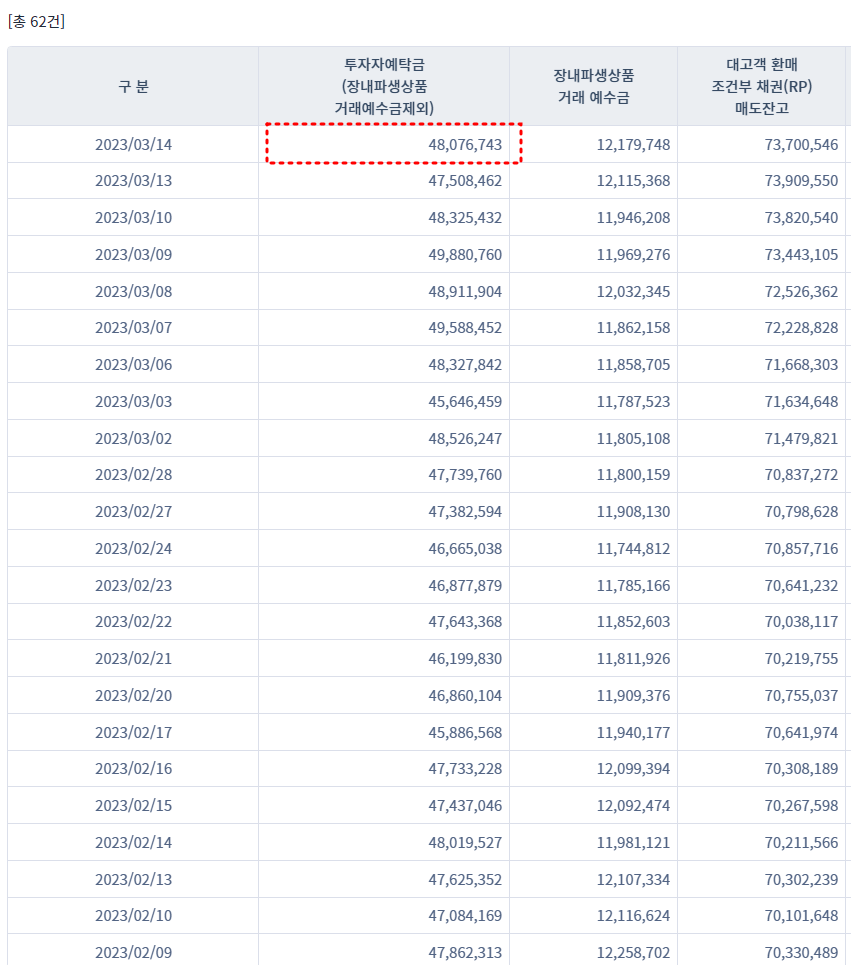Click the 투자자예탁금 column header
The image size is (851, 965).
pos(384,86)
